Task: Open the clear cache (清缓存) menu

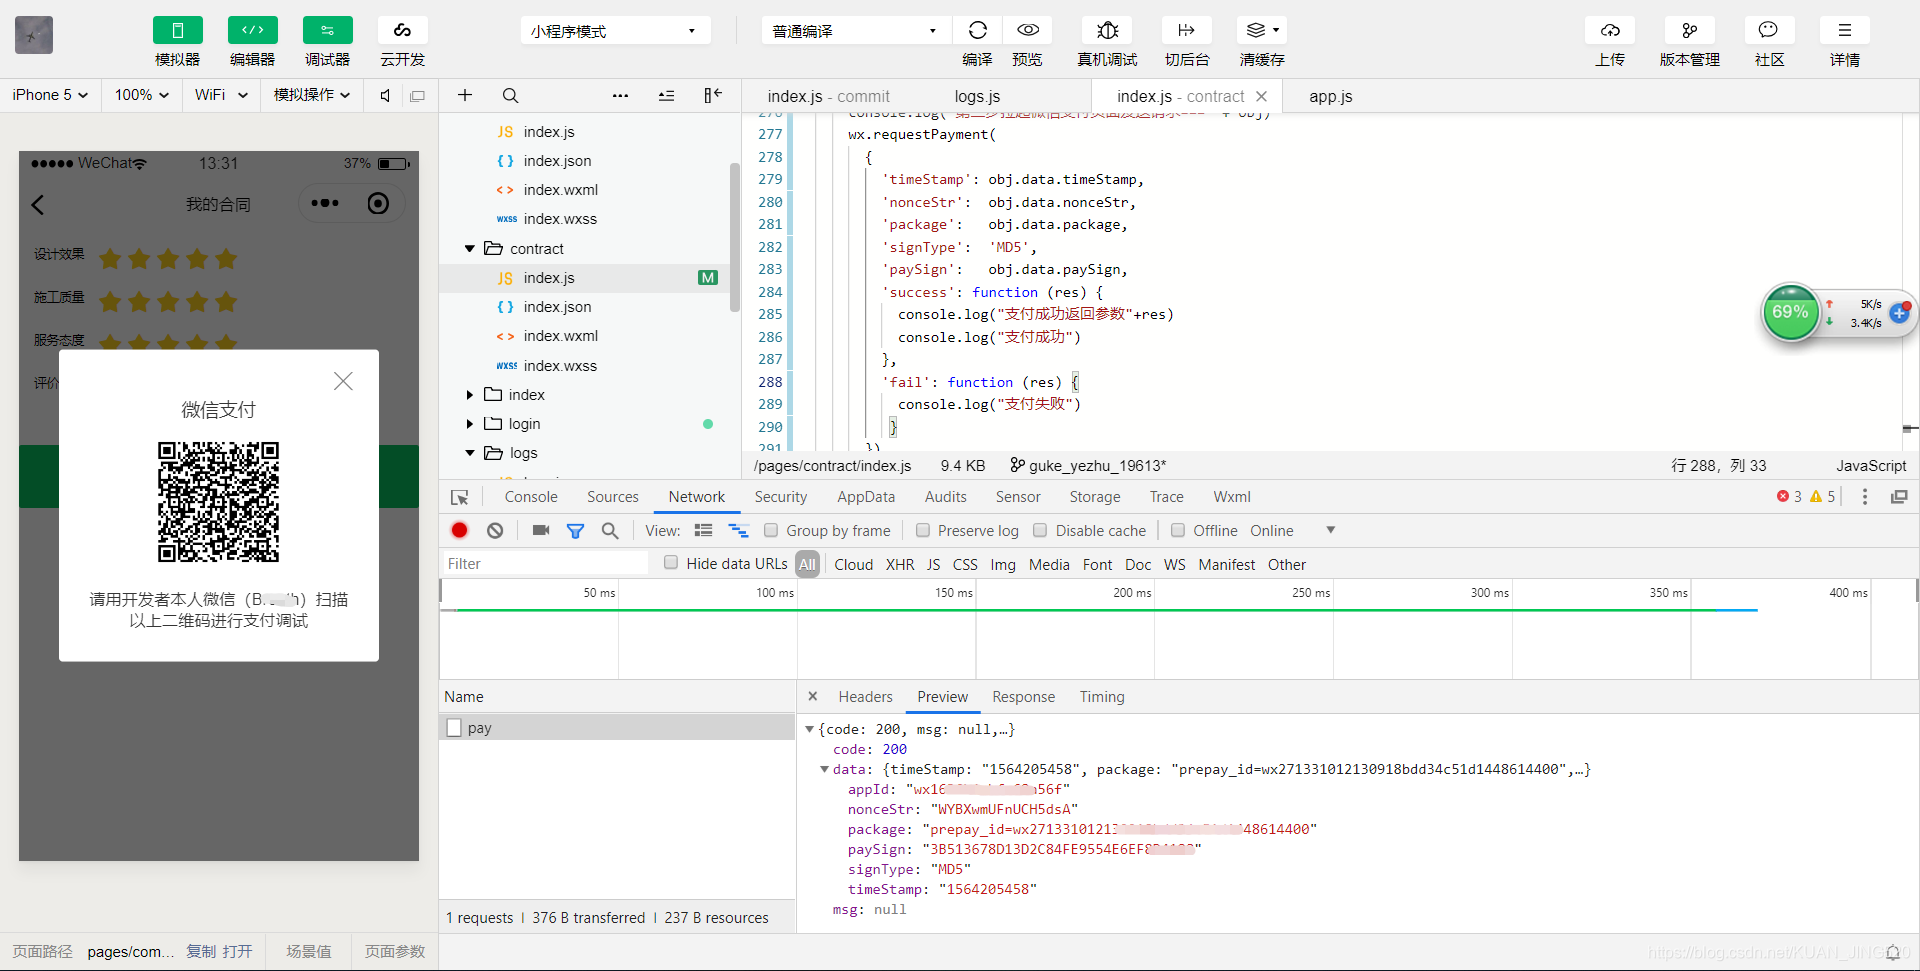Action: 1262,30
